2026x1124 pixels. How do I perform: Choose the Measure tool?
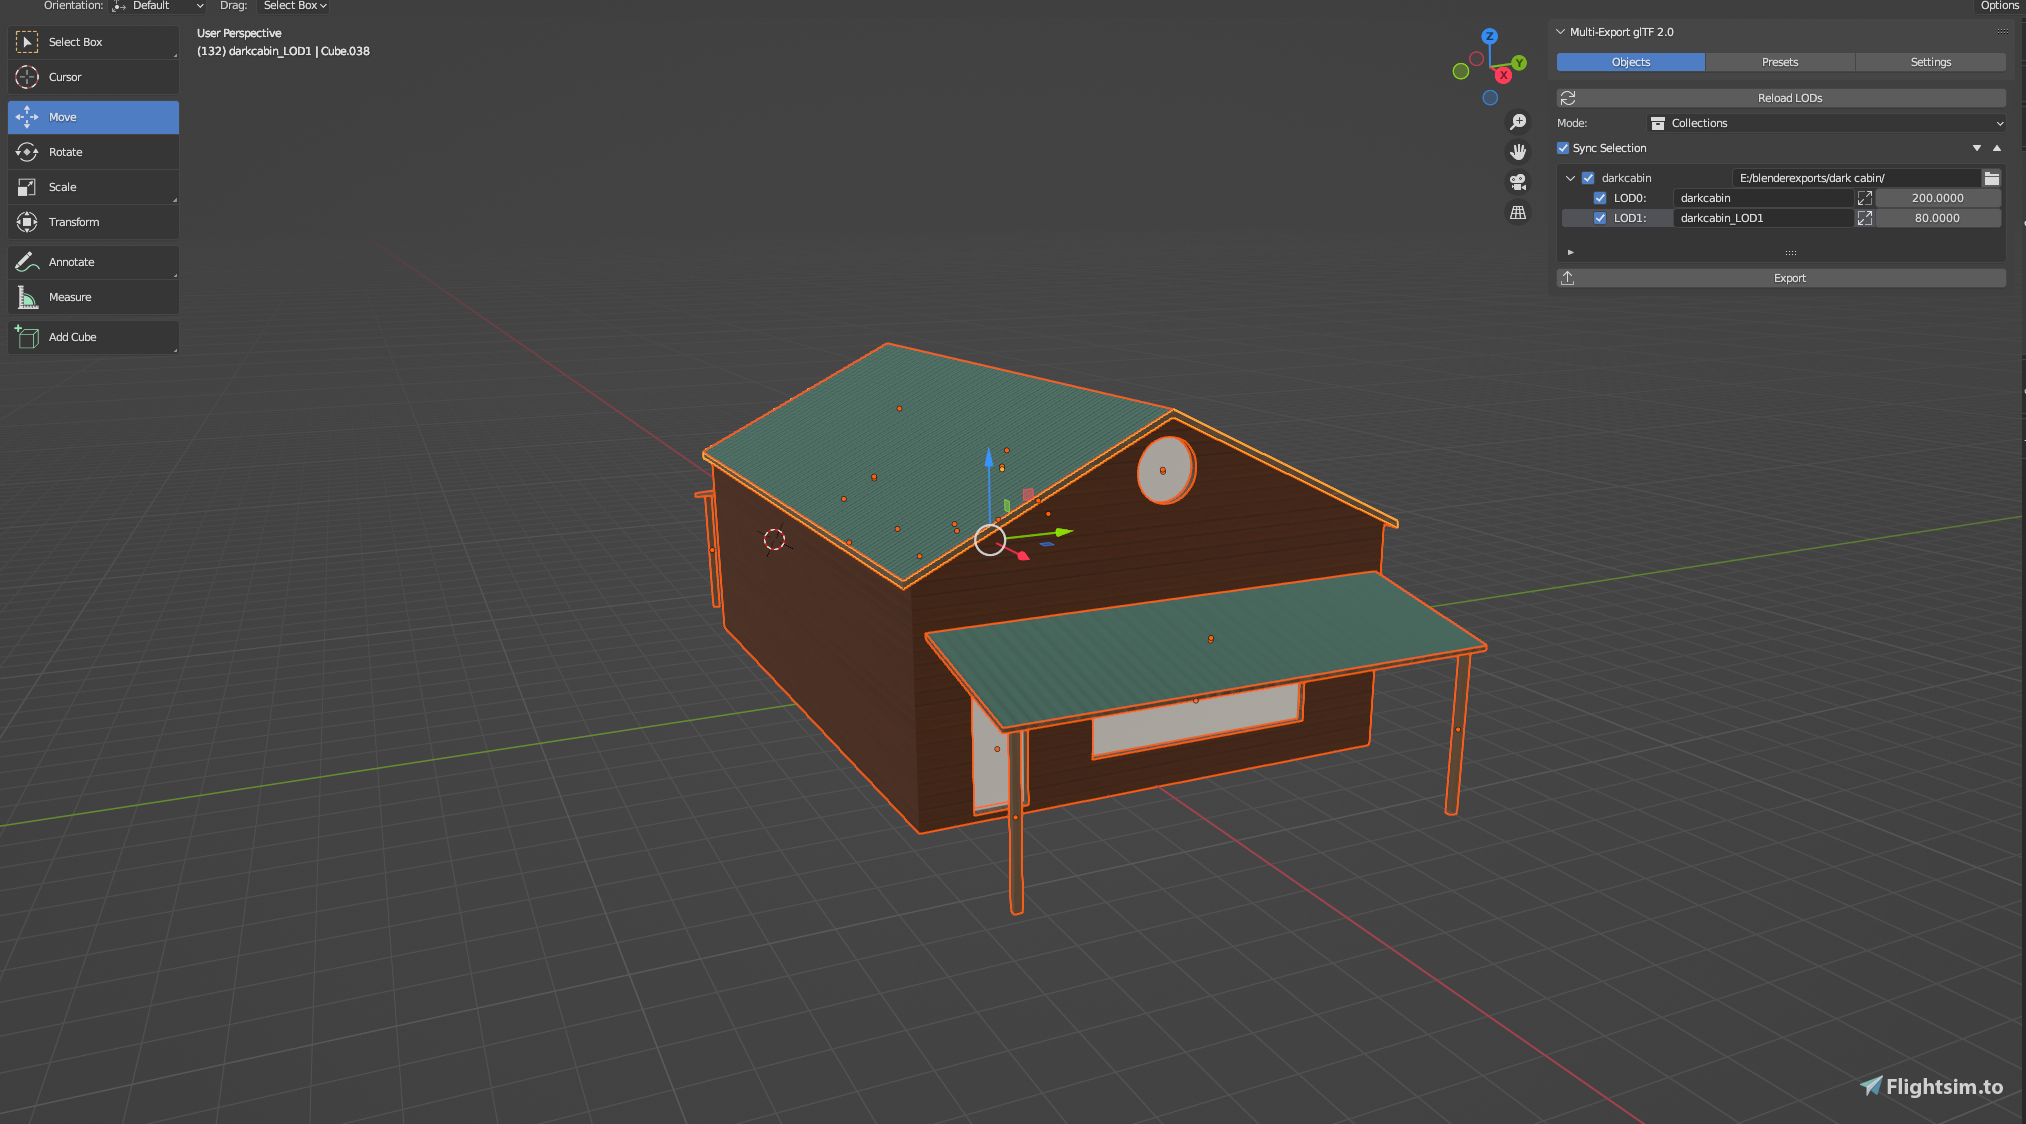click(93, 297)
